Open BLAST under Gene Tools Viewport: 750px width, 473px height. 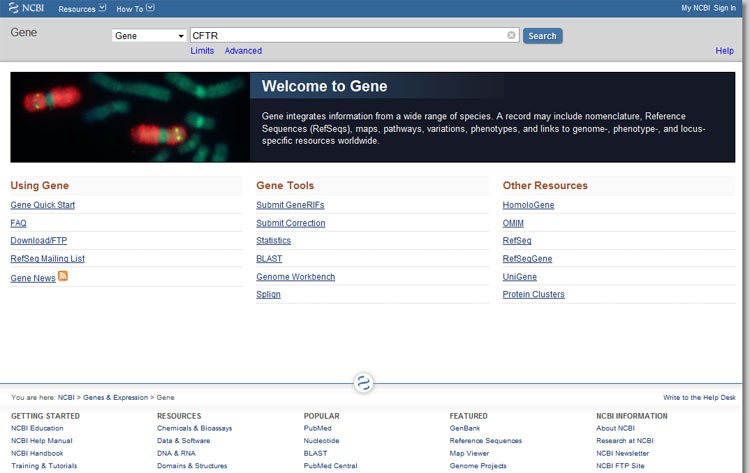click(269, 259)
